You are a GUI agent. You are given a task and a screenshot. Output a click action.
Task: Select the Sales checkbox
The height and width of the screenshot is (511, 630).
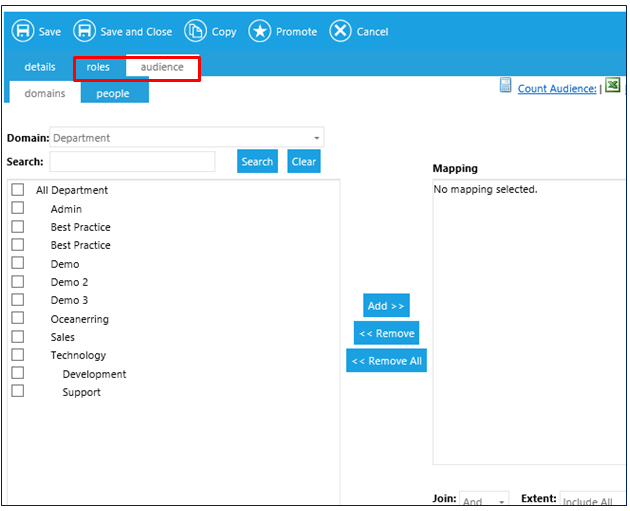click(18, 337)
